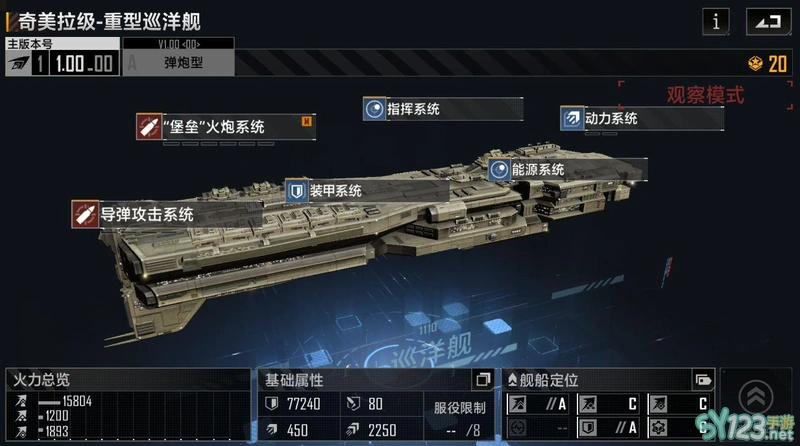The image size is (800, 446).
Task: Expand the base attributes panel (基础属性)
Action: point(482,379)
